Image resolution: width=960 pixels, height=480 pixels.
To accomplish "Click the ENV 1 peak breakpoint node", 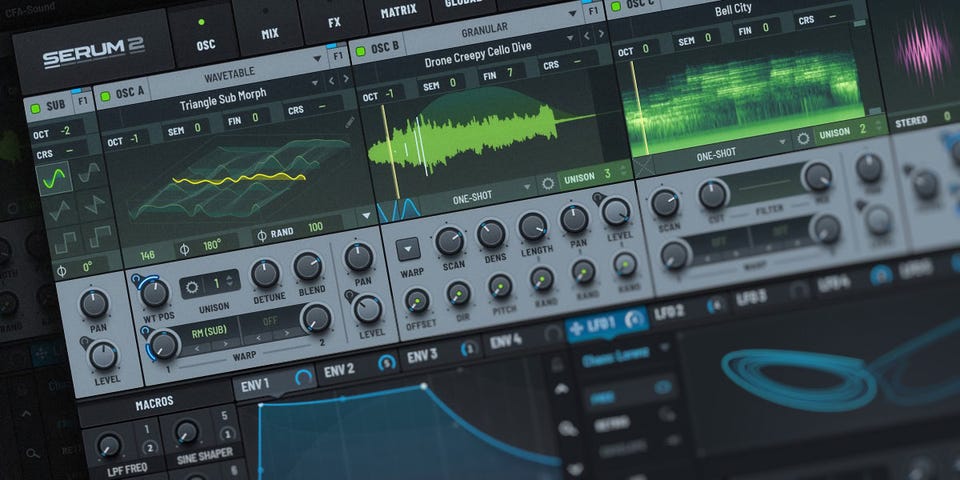I will [x=423, y=386].
